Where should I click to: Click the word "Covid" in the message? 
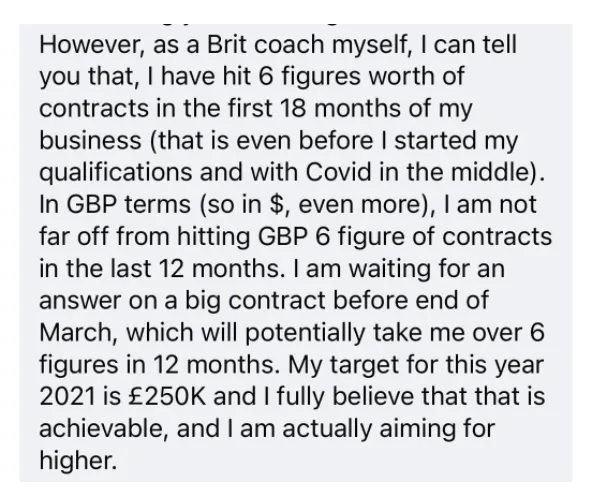point(338,172)
